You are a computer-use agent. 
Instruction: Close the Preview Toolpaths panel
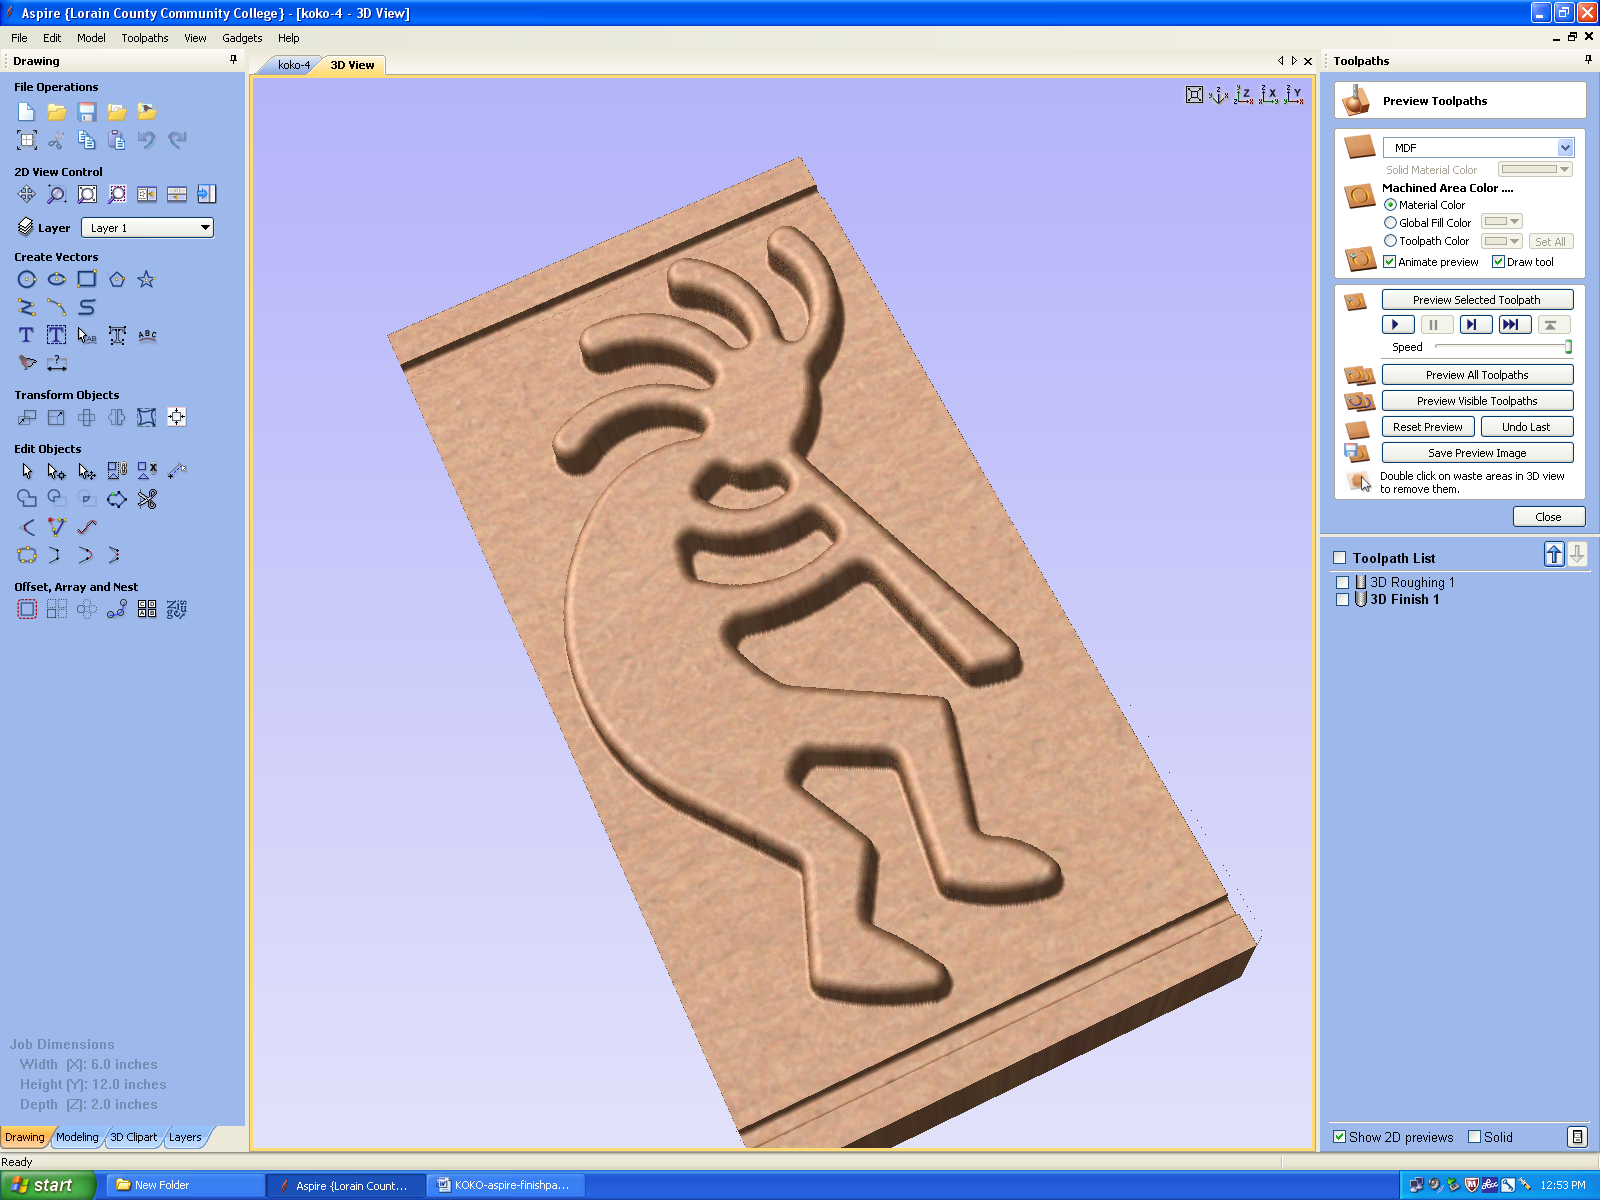1548,517
